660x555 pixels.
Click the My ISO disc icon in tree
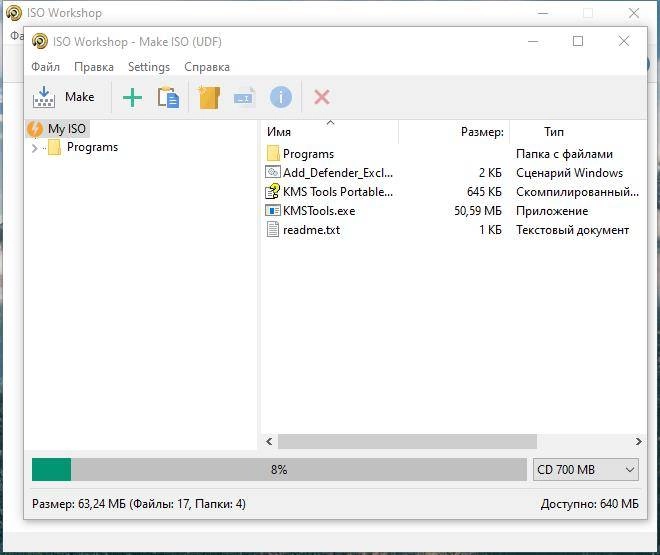(x=35, y=129)
